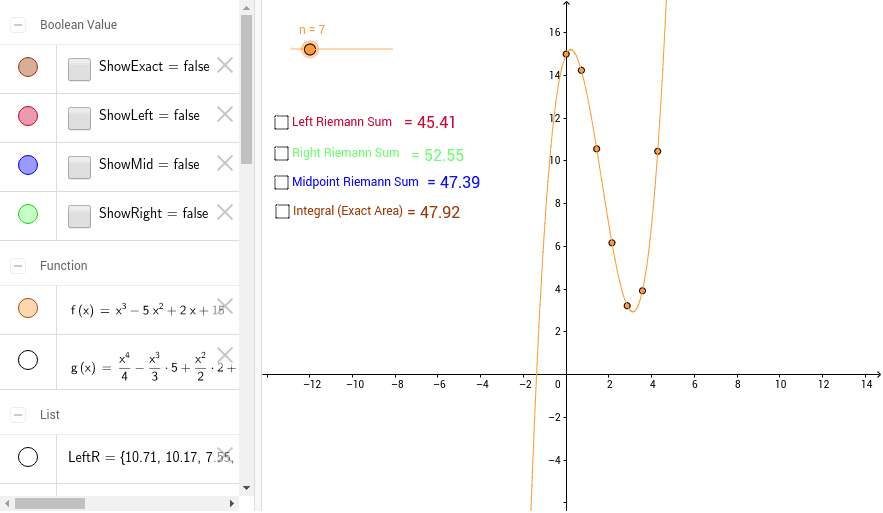Click the Left Riemann Sum label

(342, 122)
